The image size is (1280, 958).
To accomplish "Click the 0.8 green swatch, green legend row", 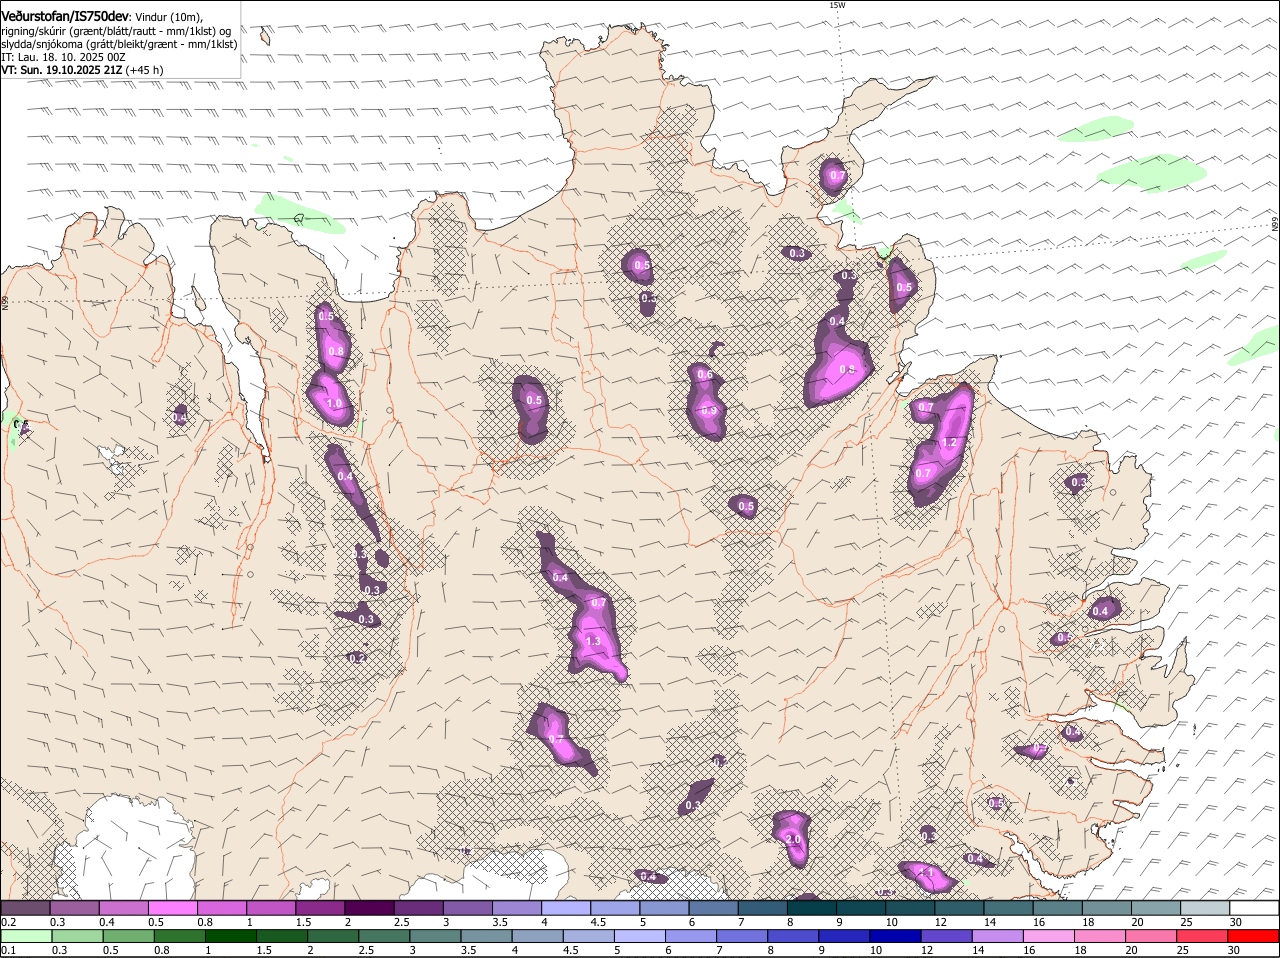I will pos(179,937).
